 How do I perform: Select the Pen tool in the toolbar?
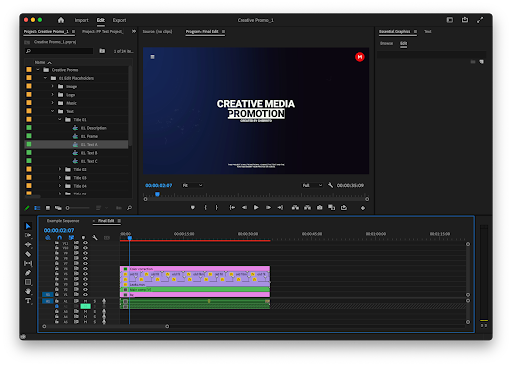[x=28, y=273]
